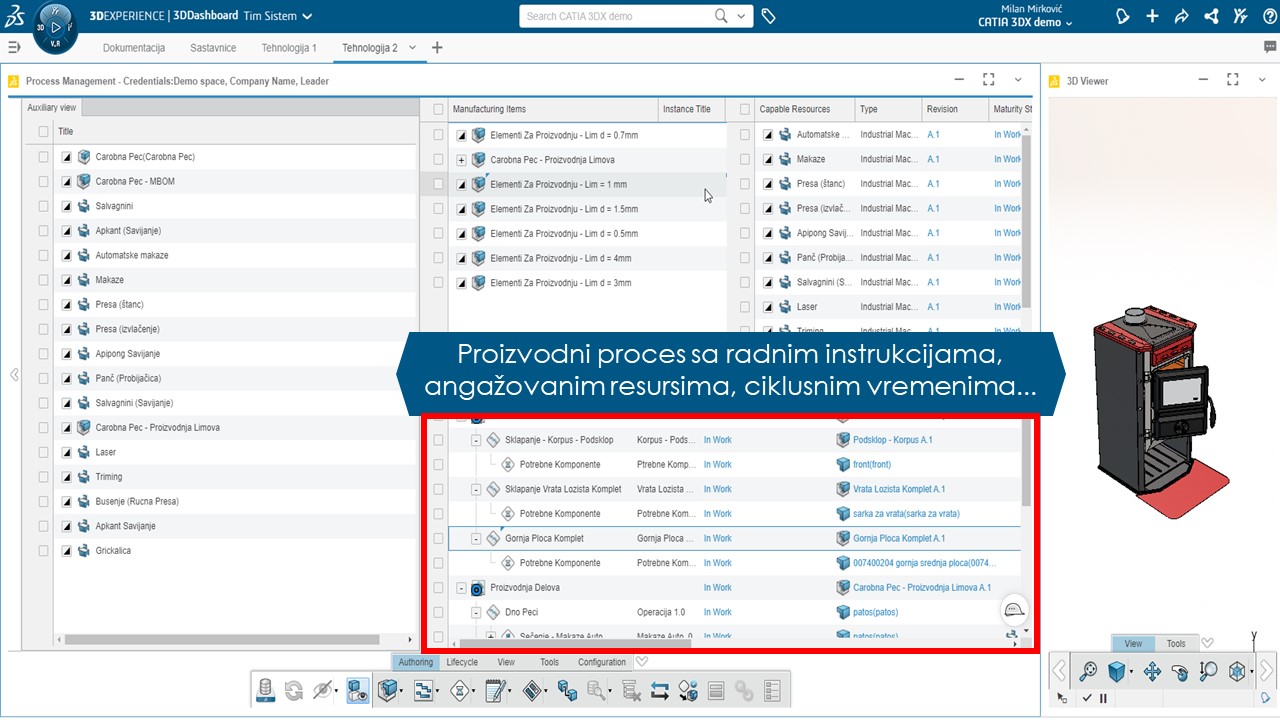The height and width of the screenshot is (720, 1280).
Task: Select the Gantt chart icon in the Authoring toolbar
Action: coord(423,690)
